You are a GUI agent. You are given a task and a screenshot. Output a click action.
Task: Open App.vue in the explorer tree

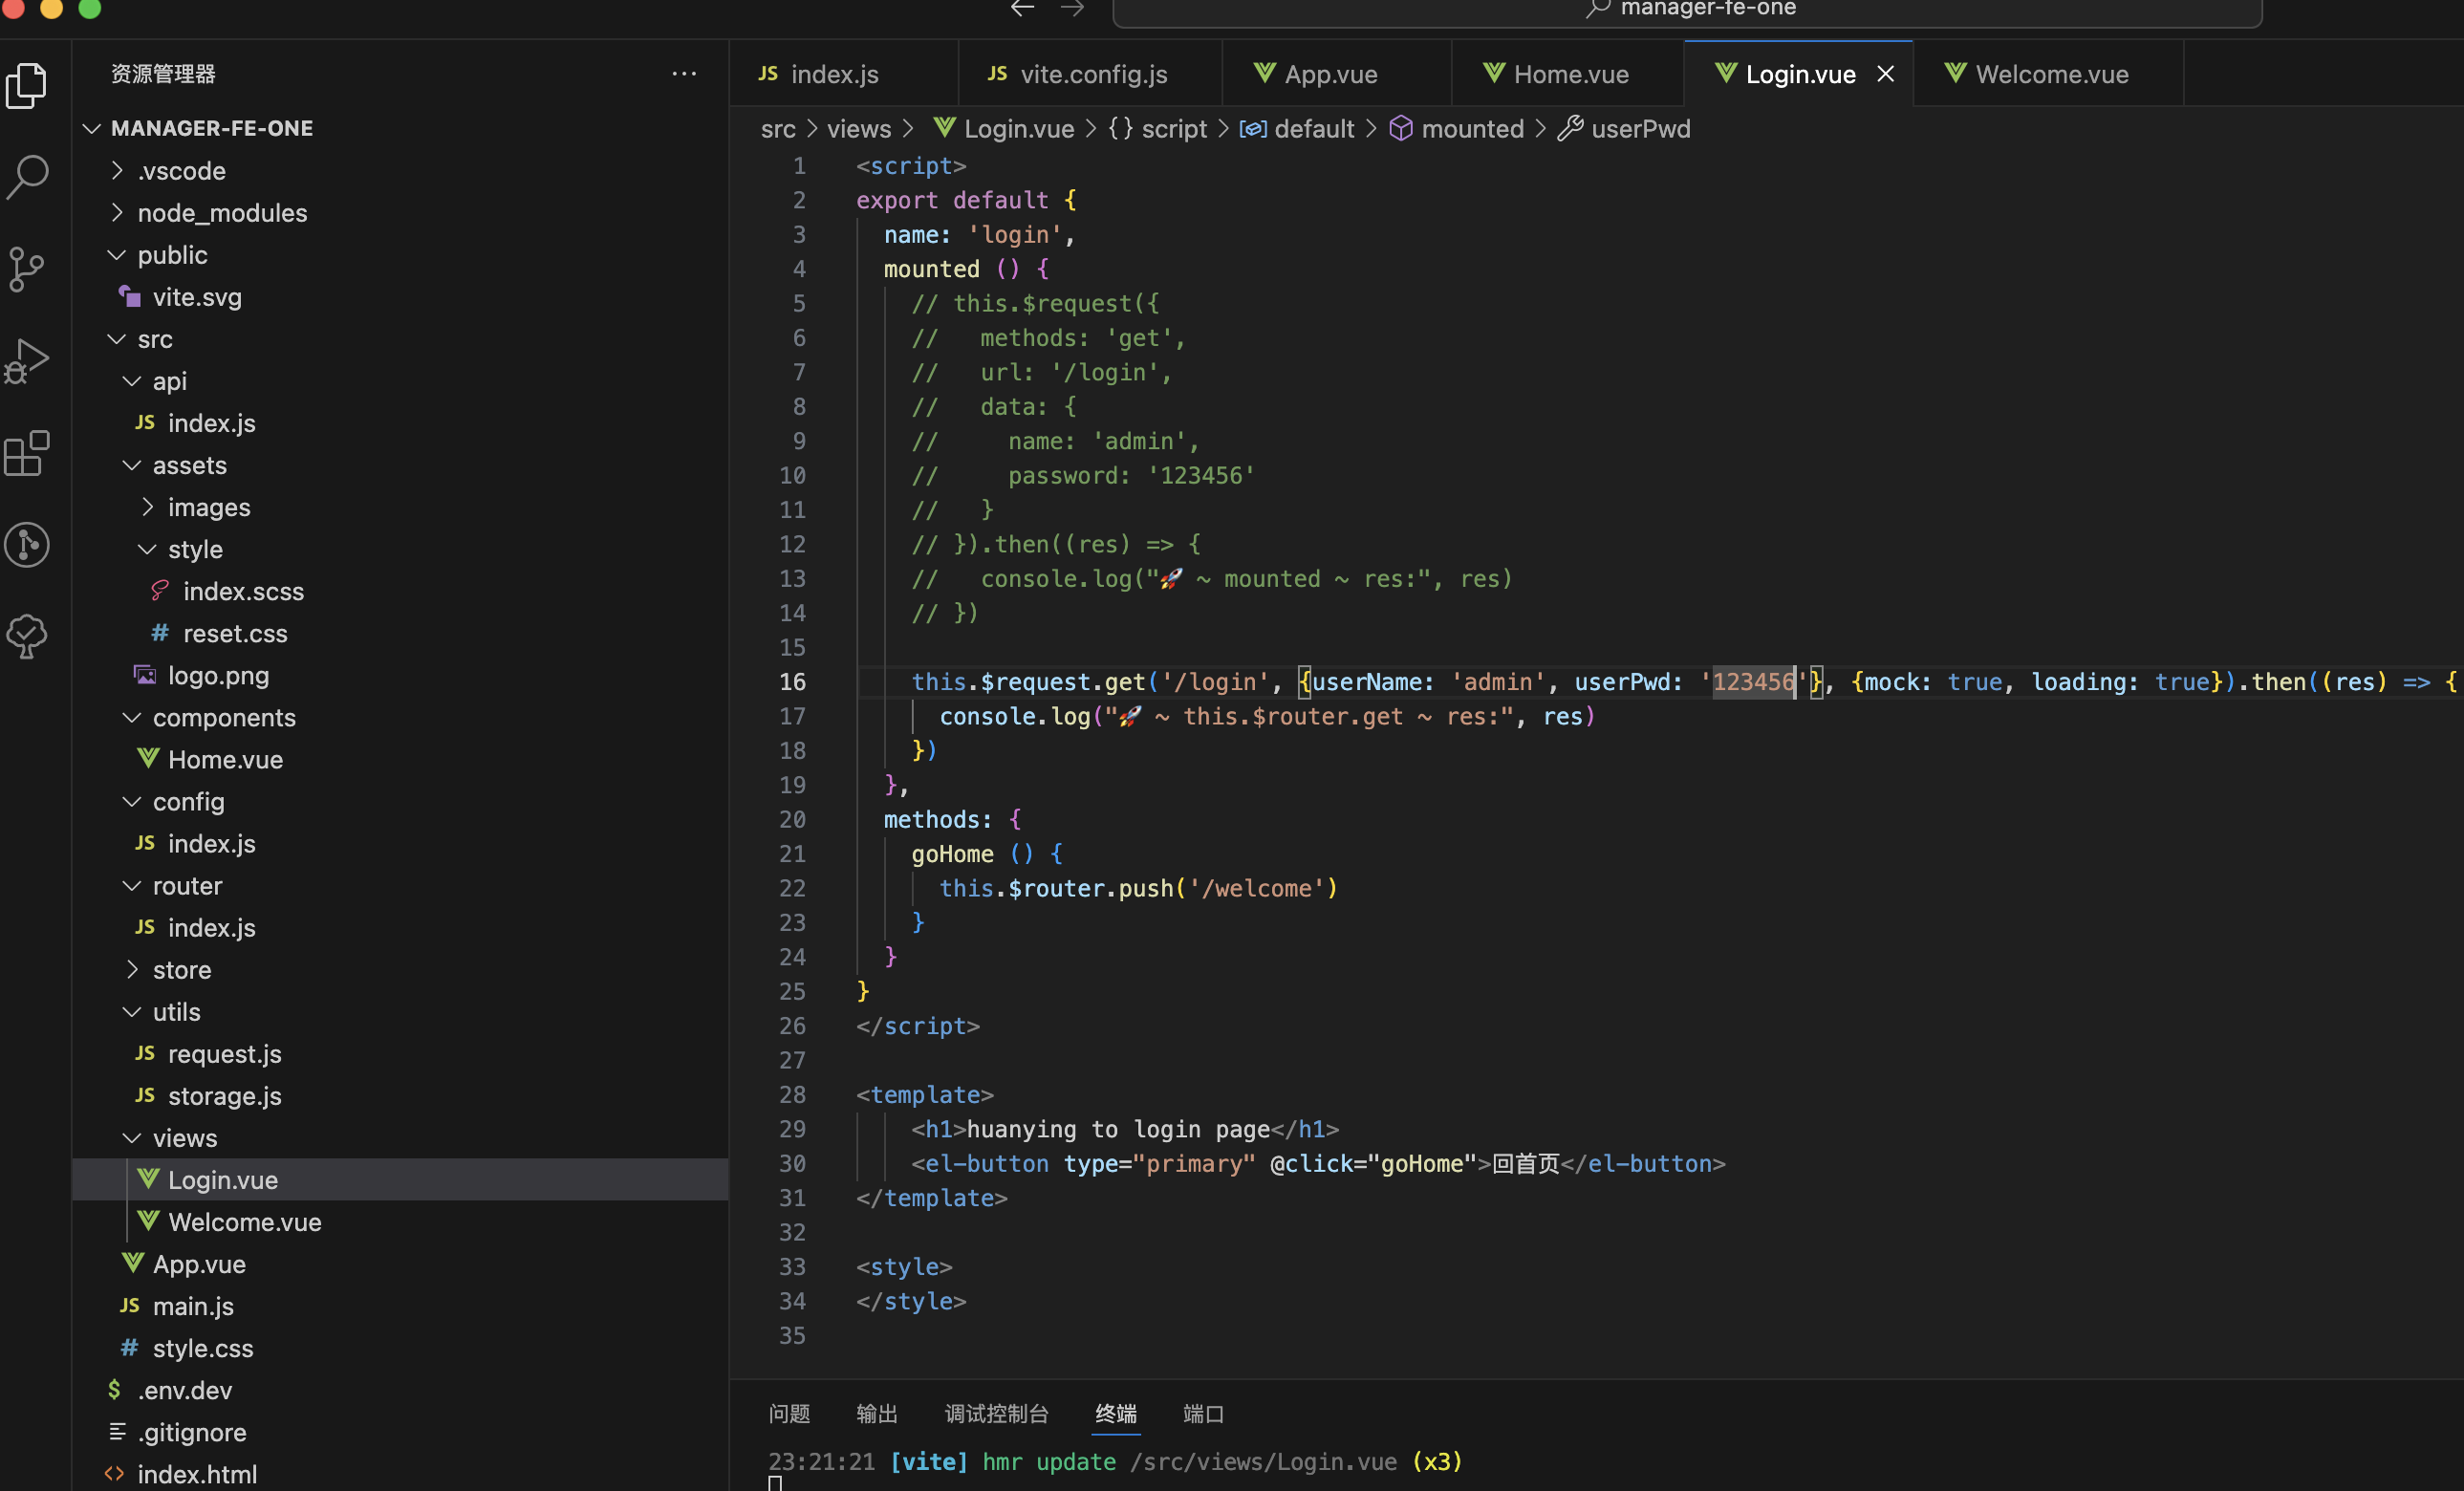[x=400, y=1263]
